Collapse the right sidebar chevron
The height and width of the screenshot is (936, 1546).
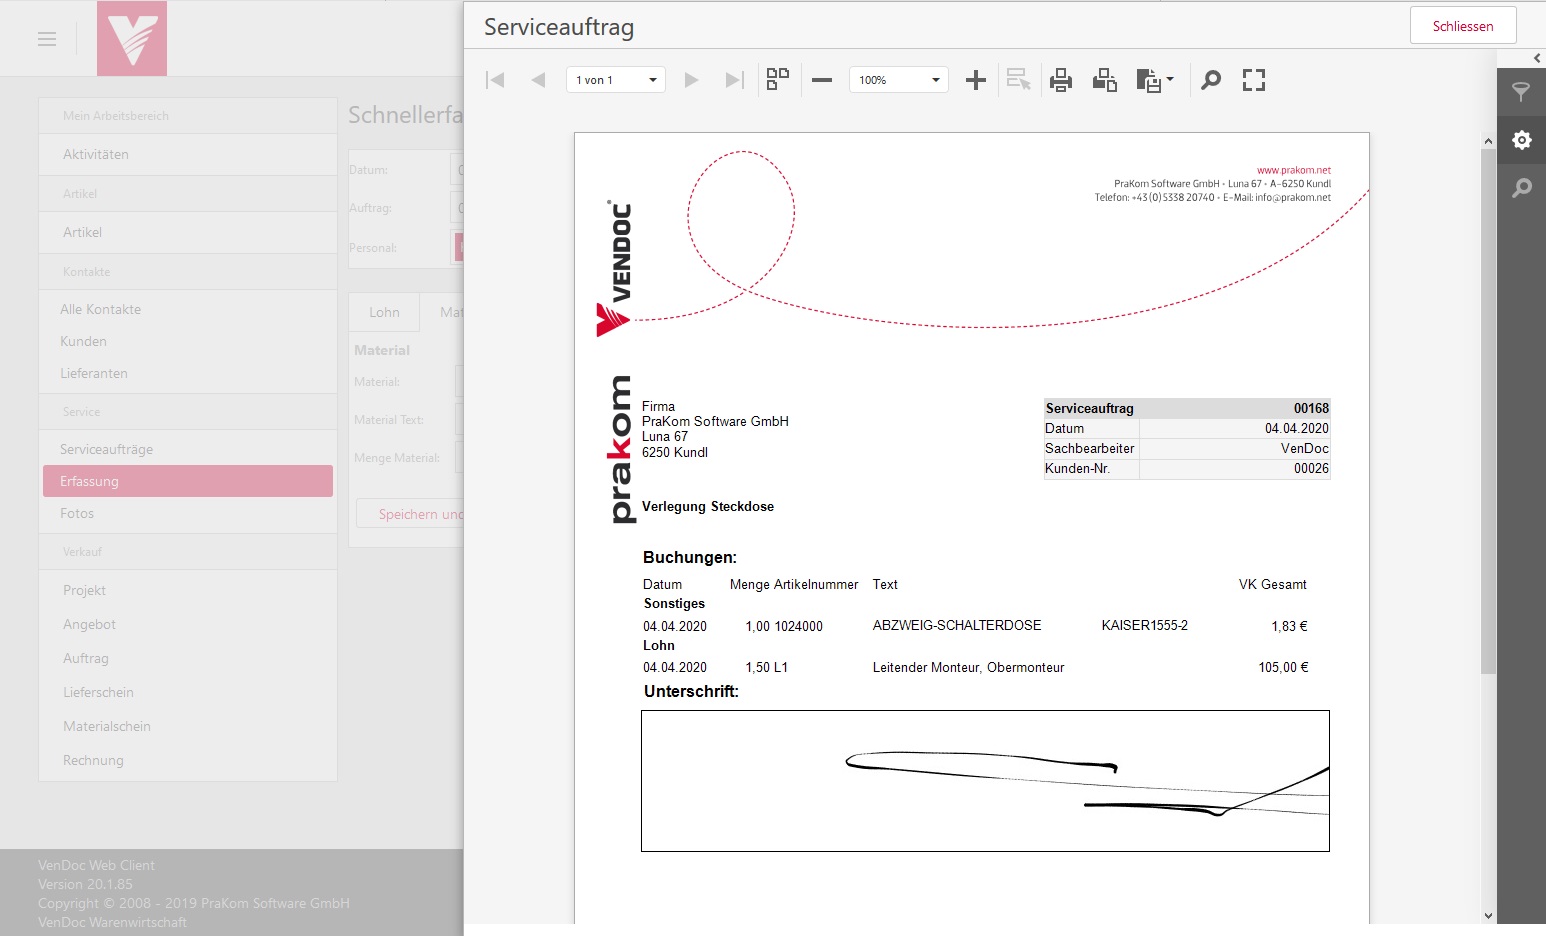pos(1537,58)
